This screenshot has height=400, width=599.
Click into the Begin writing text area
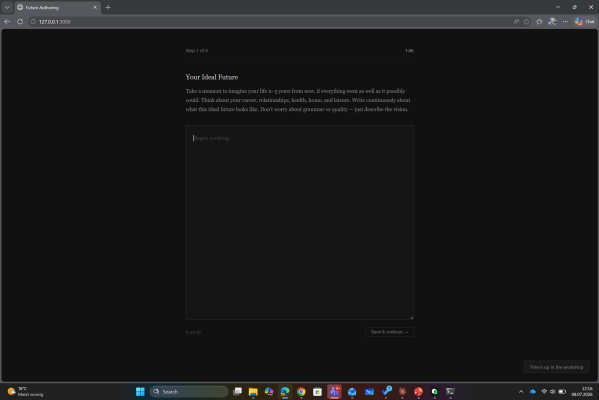(300, 222)
